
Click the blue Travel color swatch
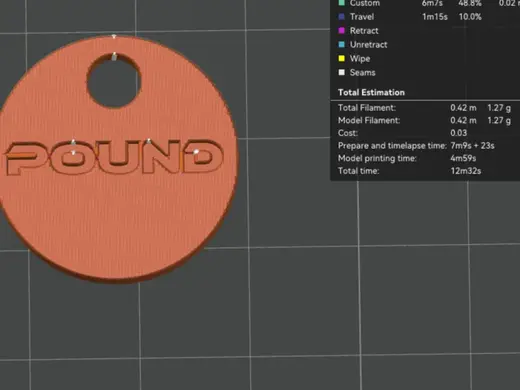[x=341, y=17]
